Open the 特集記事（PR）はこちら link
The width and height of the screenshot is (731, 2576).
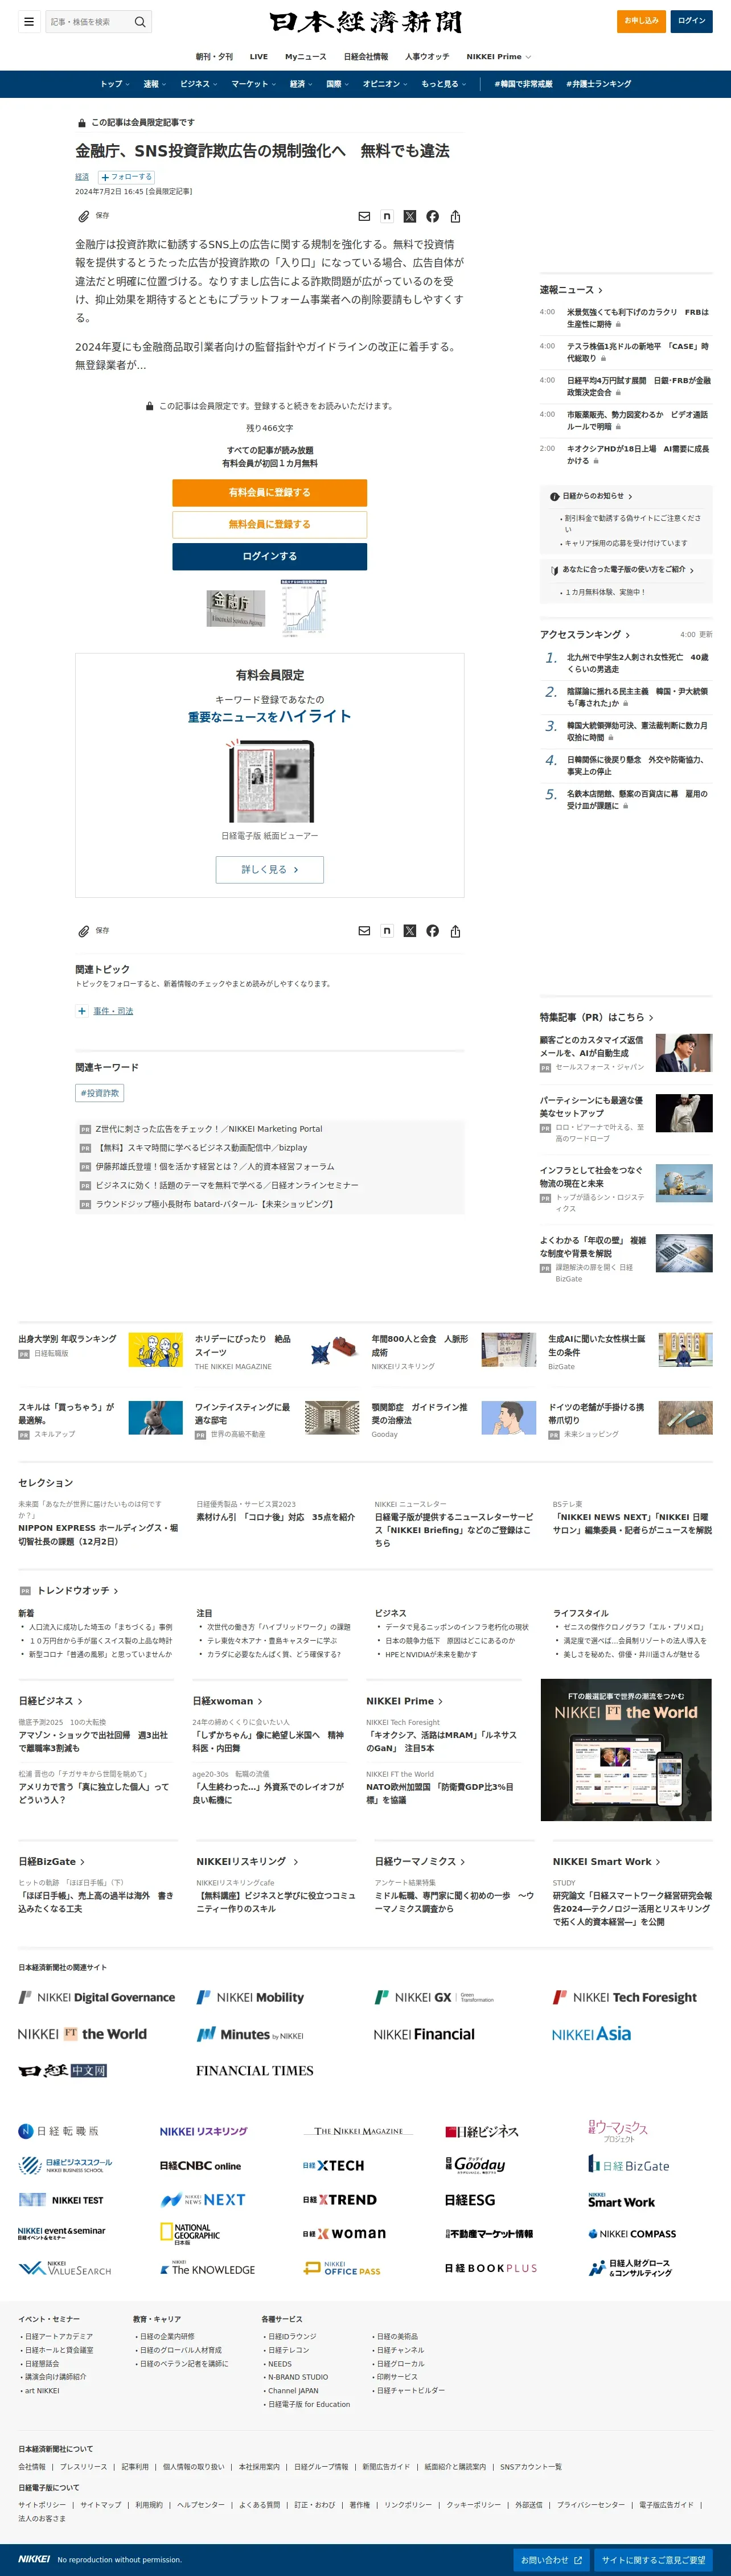point(597,1017)
